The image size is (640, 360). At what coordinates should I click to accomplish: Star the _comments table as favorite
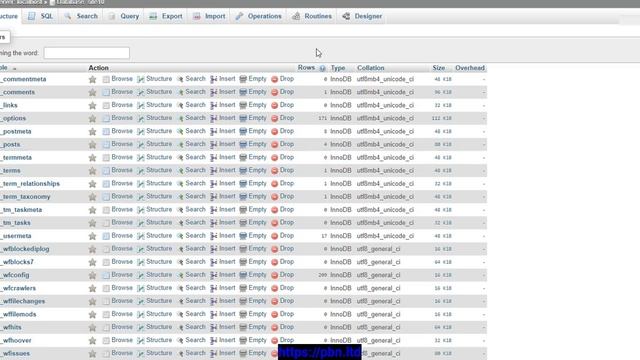(x=93, y=92)
